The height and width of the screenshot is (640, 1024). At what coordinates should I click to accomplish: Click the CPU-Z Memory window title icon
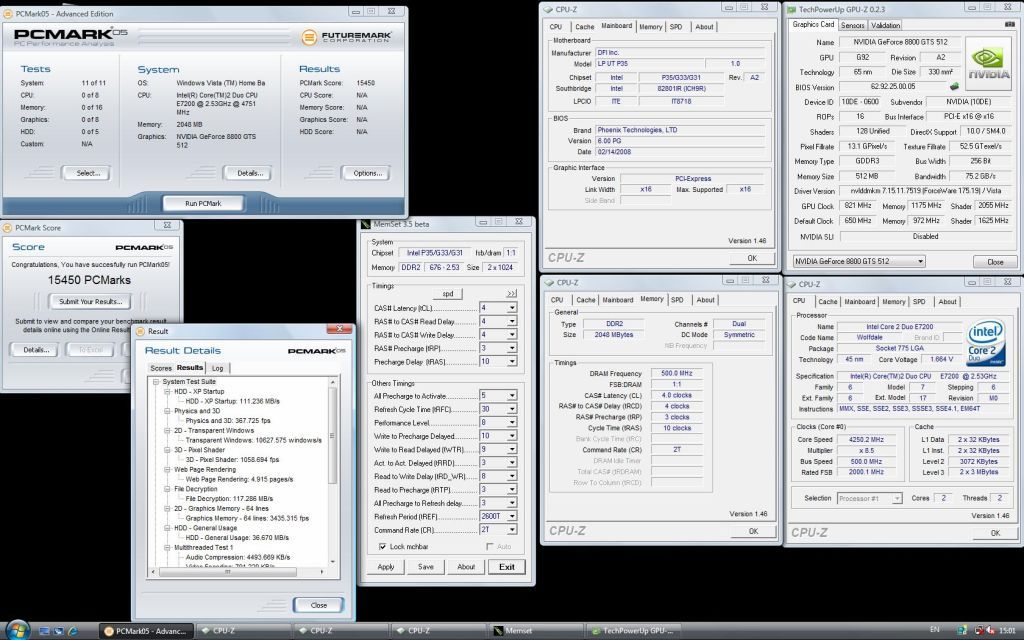click(x=549, y=282)
